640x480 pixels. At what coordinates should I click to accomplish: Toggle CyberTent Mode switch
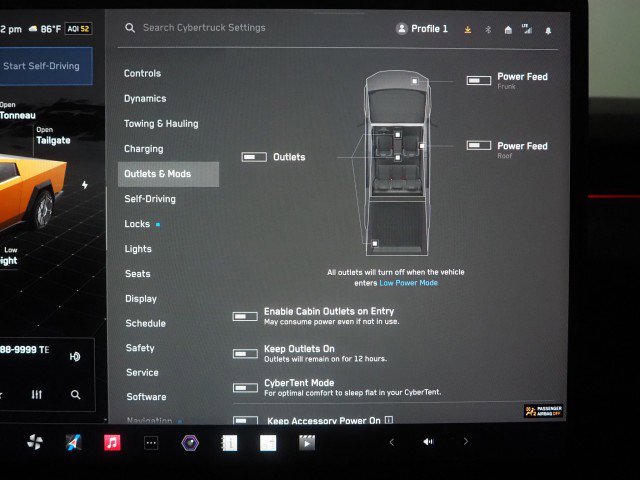click(x=245, y=387)
